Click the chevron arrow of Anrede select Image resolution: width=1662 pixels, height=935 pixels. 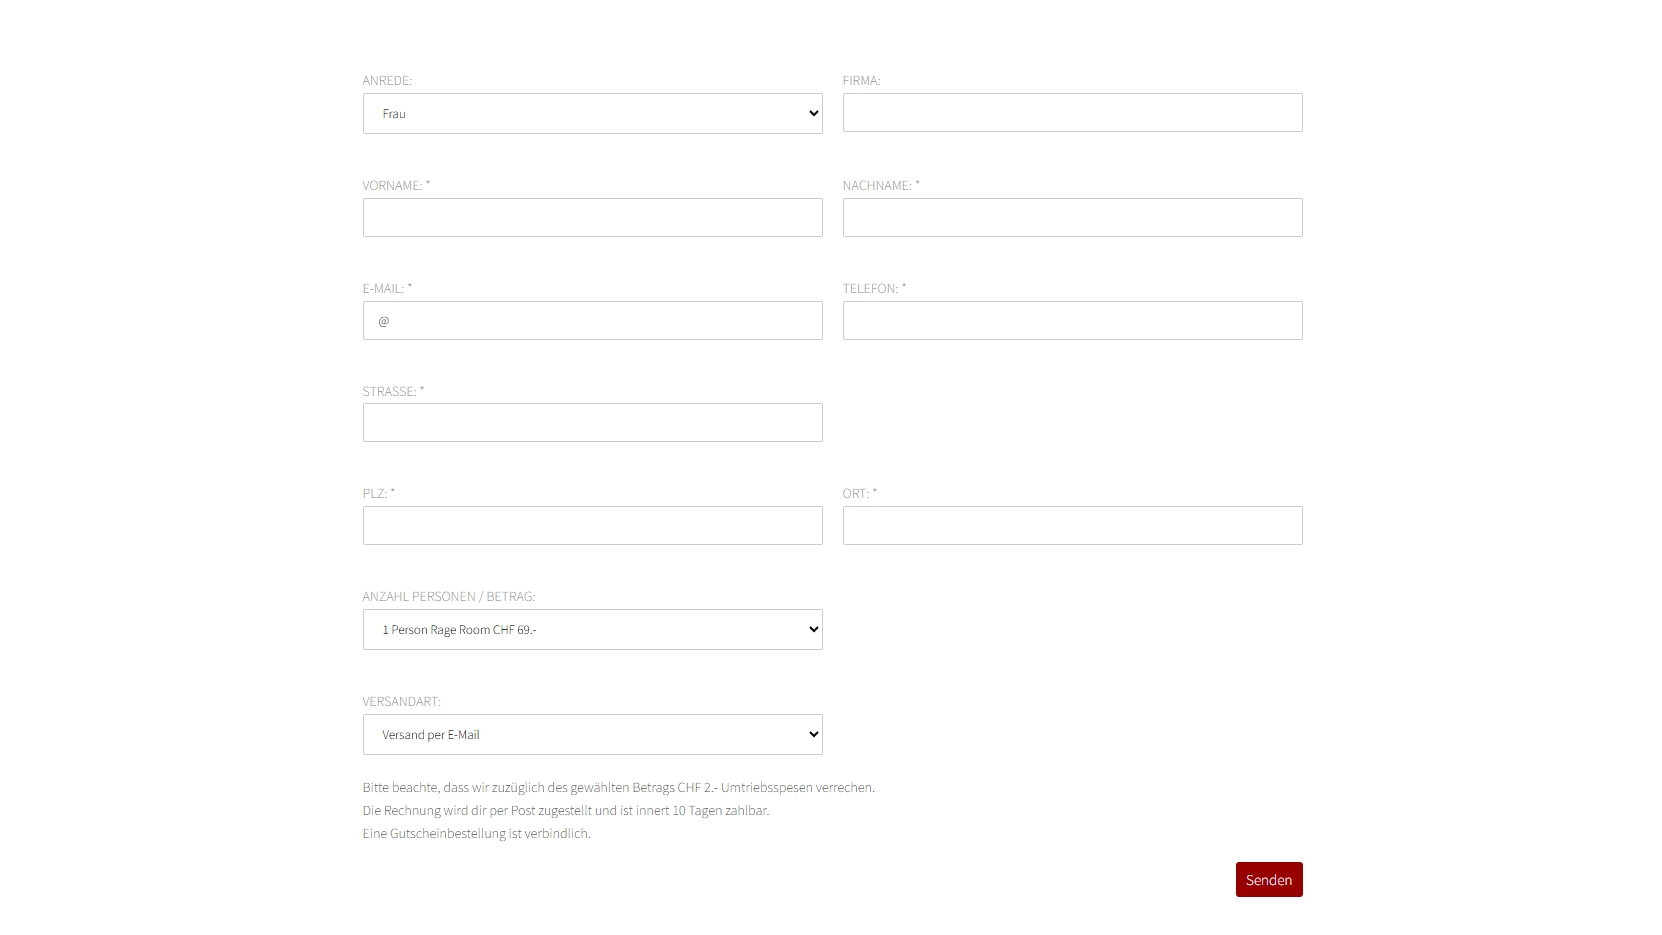[813, 113]
